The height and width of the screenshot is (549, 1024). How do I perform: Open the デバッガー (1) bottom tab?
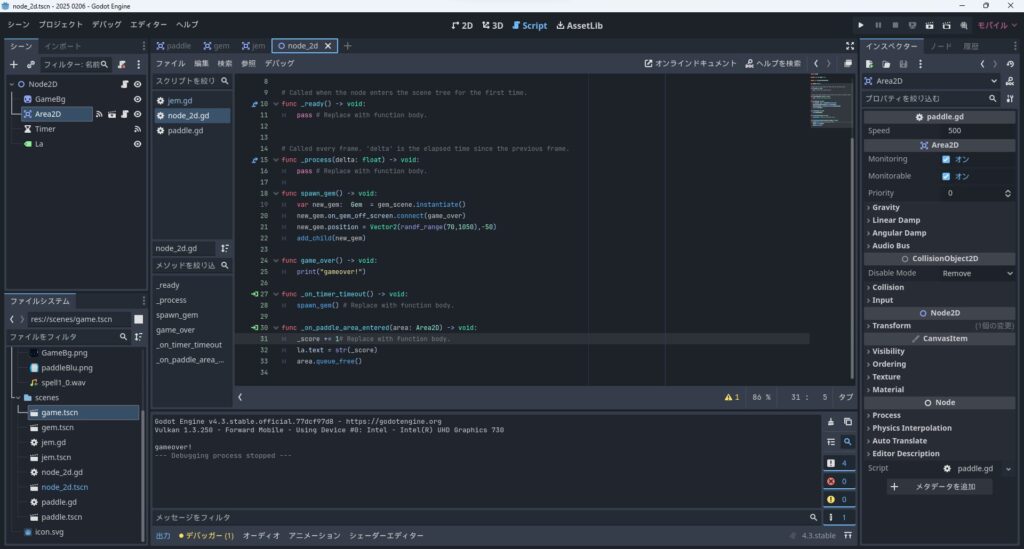click(x=206, y=535)
